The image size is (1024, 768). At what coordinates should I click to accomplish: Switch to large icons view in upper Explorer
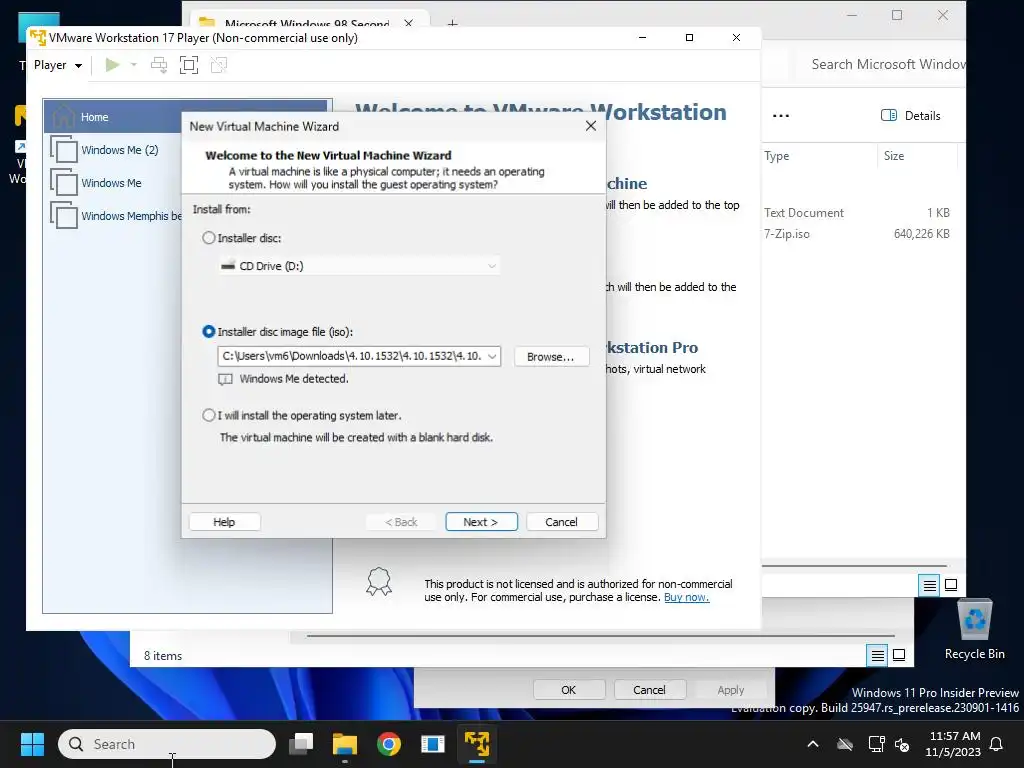tap(951, 585)
